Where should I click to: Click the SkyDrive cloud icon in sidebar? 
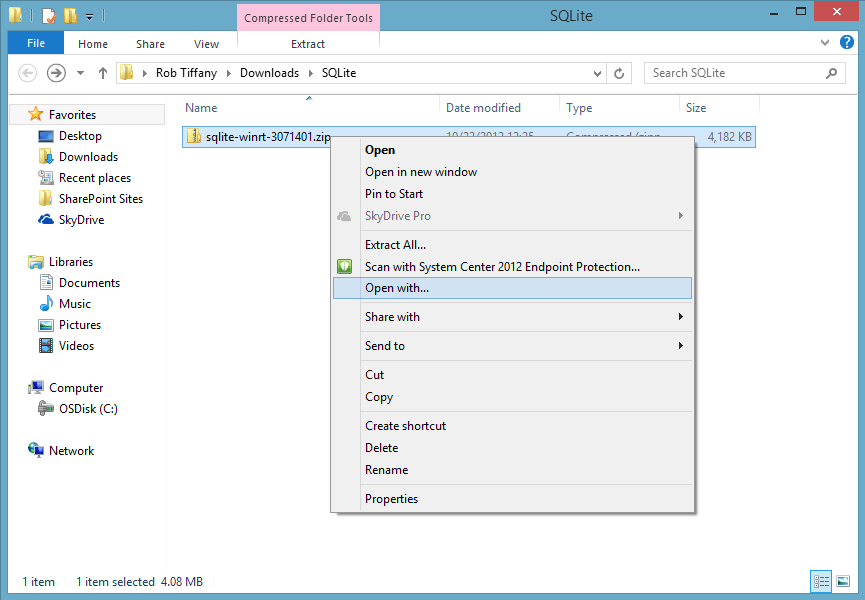(x=46, y=219)
